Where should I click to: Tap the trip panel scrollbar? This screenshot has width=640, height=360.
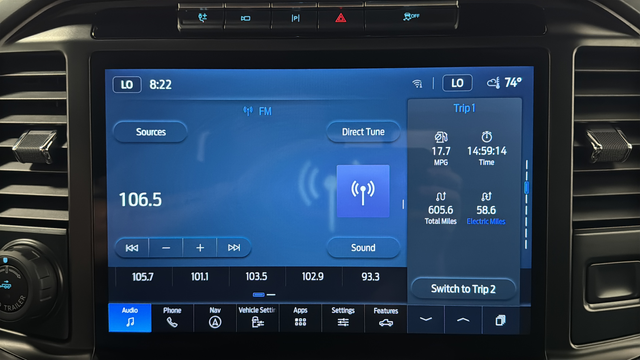coord(527,204)
